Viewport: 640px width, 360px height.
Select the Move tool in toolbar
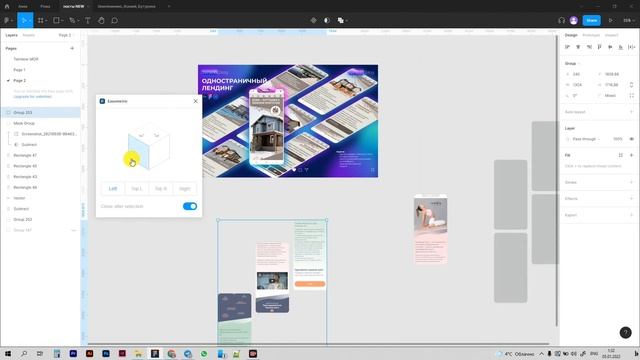23,20
